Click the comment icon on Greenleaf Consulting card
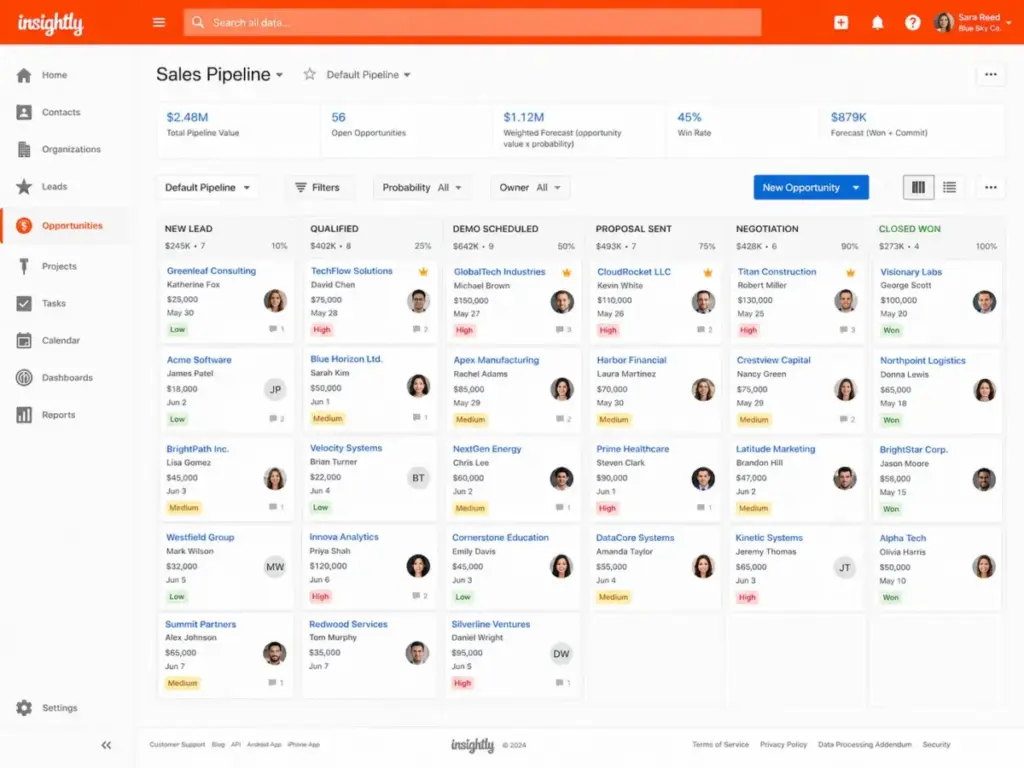 pyautogui.click(x=273, y=329)
